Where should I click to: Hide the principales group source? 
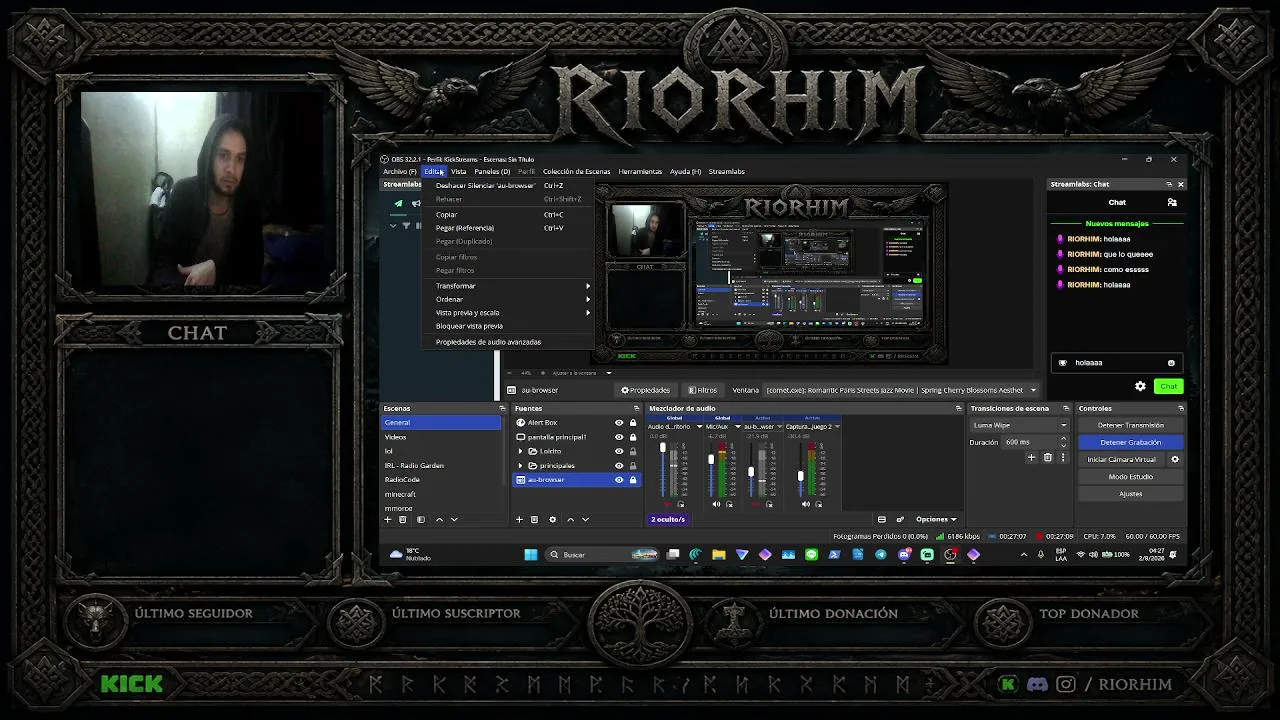point(619,466)
